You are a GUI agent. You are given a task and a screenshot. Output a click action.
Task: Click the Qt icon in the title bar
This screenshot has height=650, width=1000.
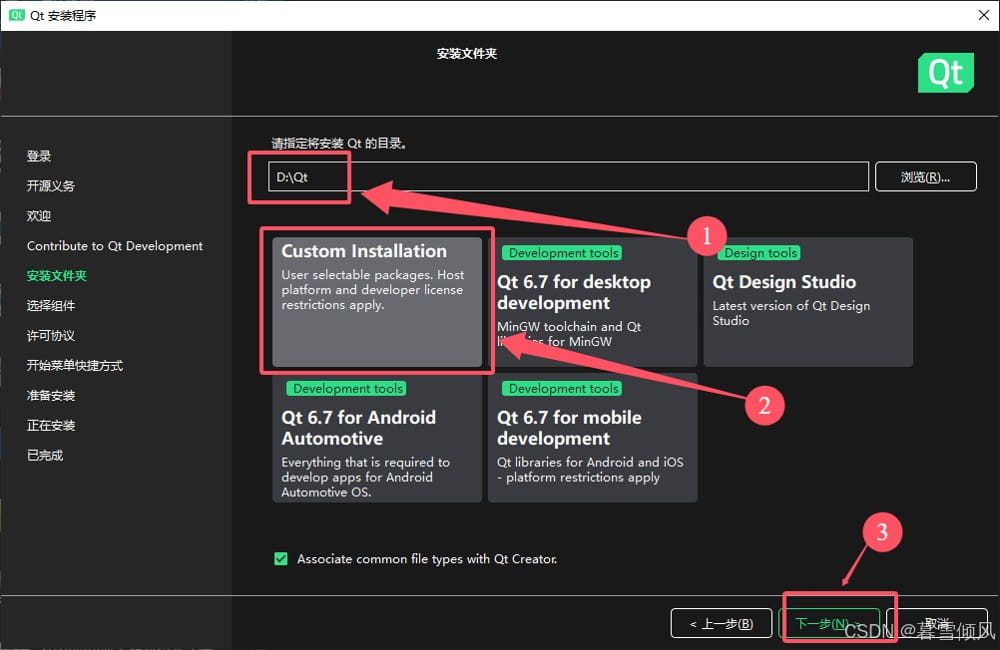17,15
